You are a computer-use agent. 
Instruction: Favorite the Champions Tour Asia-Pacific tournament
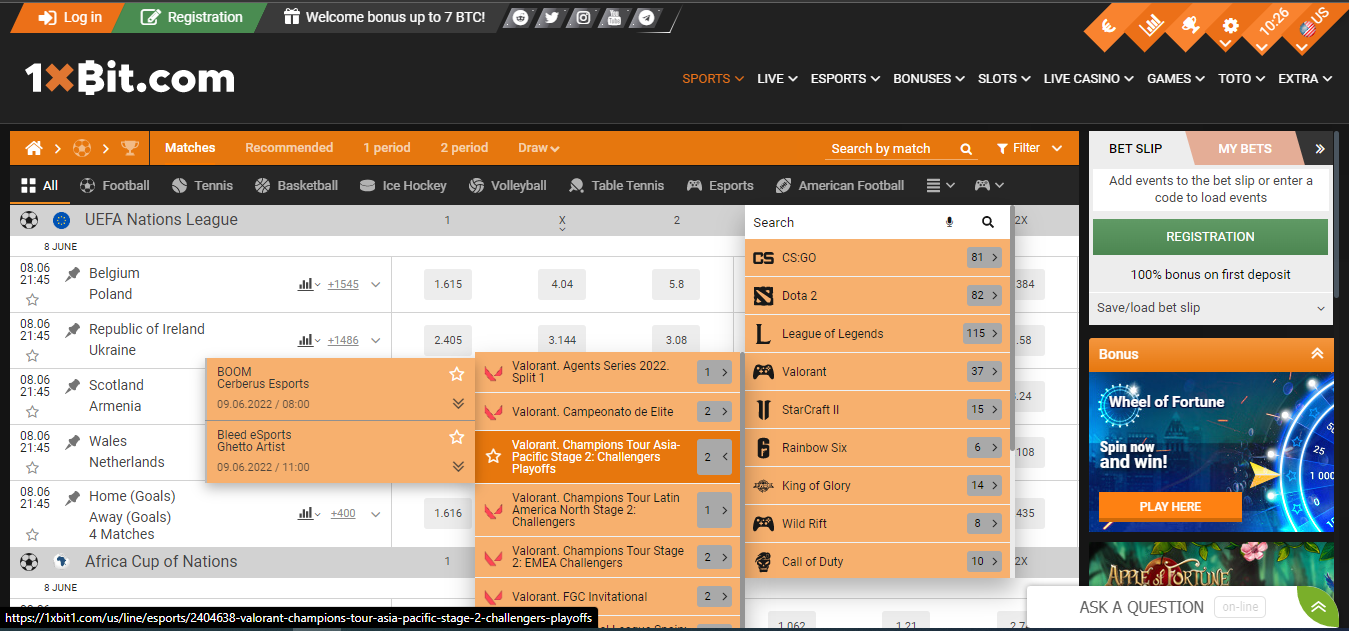point(492,456)
